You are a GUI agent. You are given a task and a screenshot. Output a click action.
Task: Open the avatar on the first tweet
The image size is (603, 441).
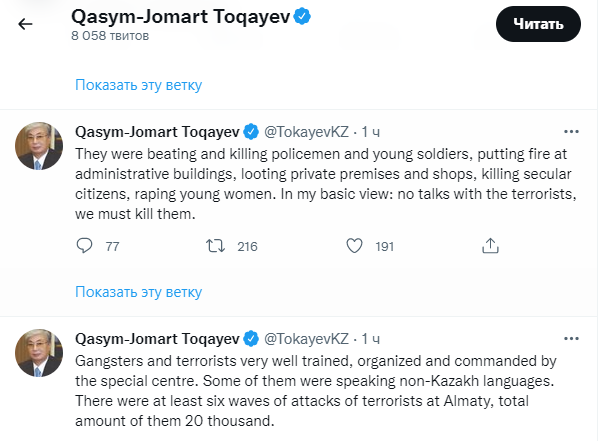pyautogui.click(x=39, y=146)
